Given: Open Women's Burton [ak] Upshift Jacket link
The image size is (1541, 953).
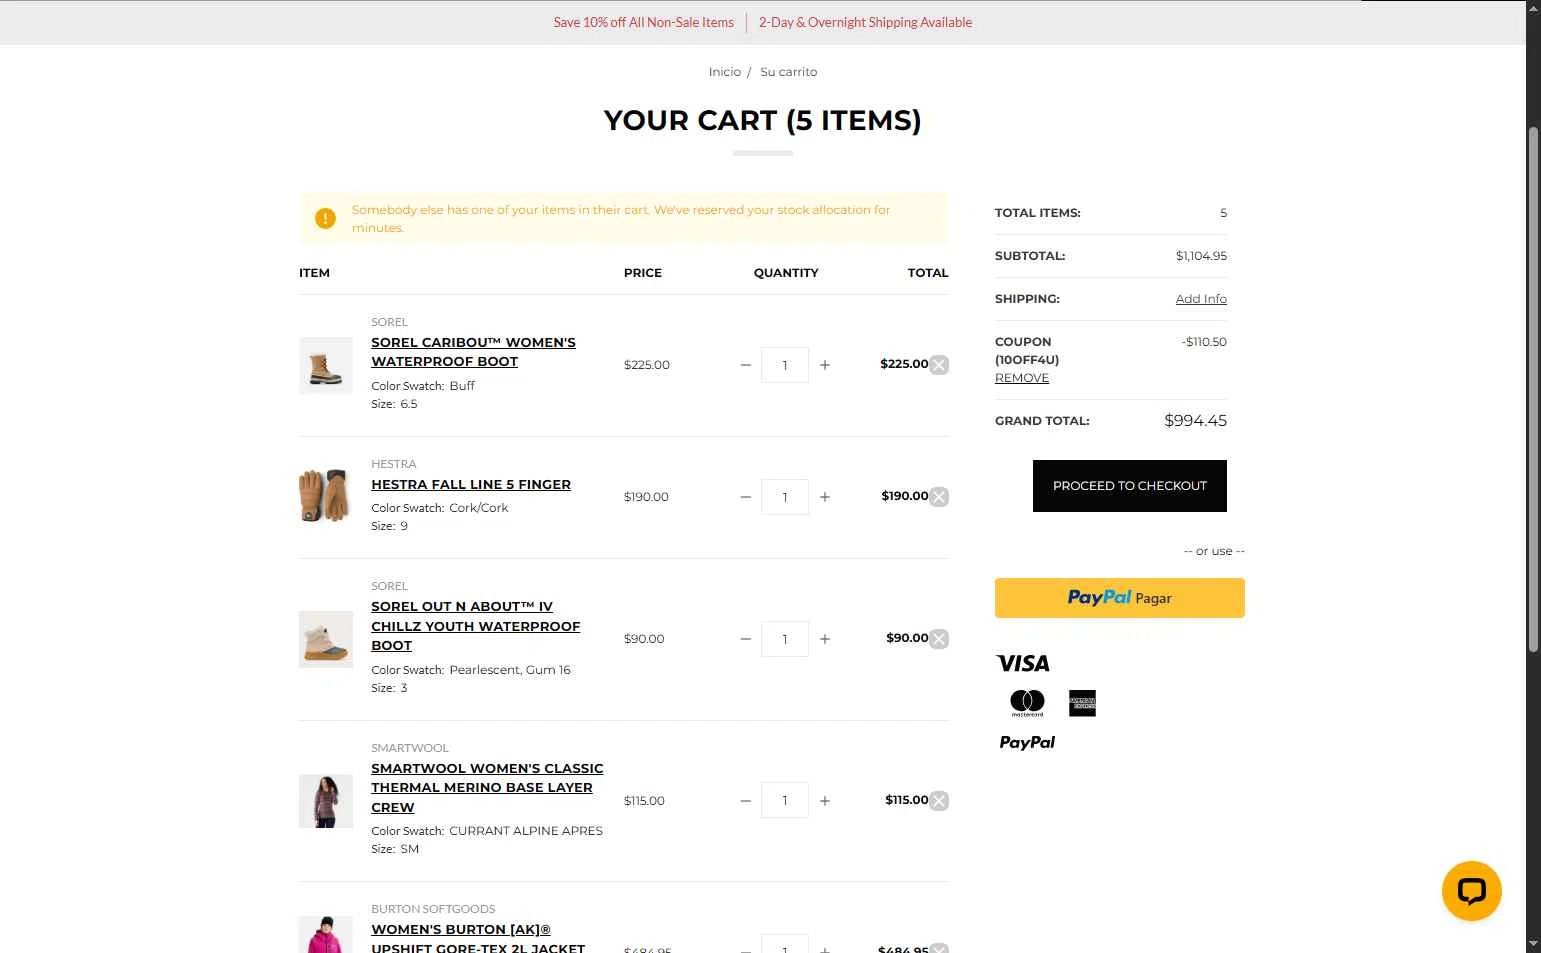Looking at the screenshot, I should coord(478,938).
